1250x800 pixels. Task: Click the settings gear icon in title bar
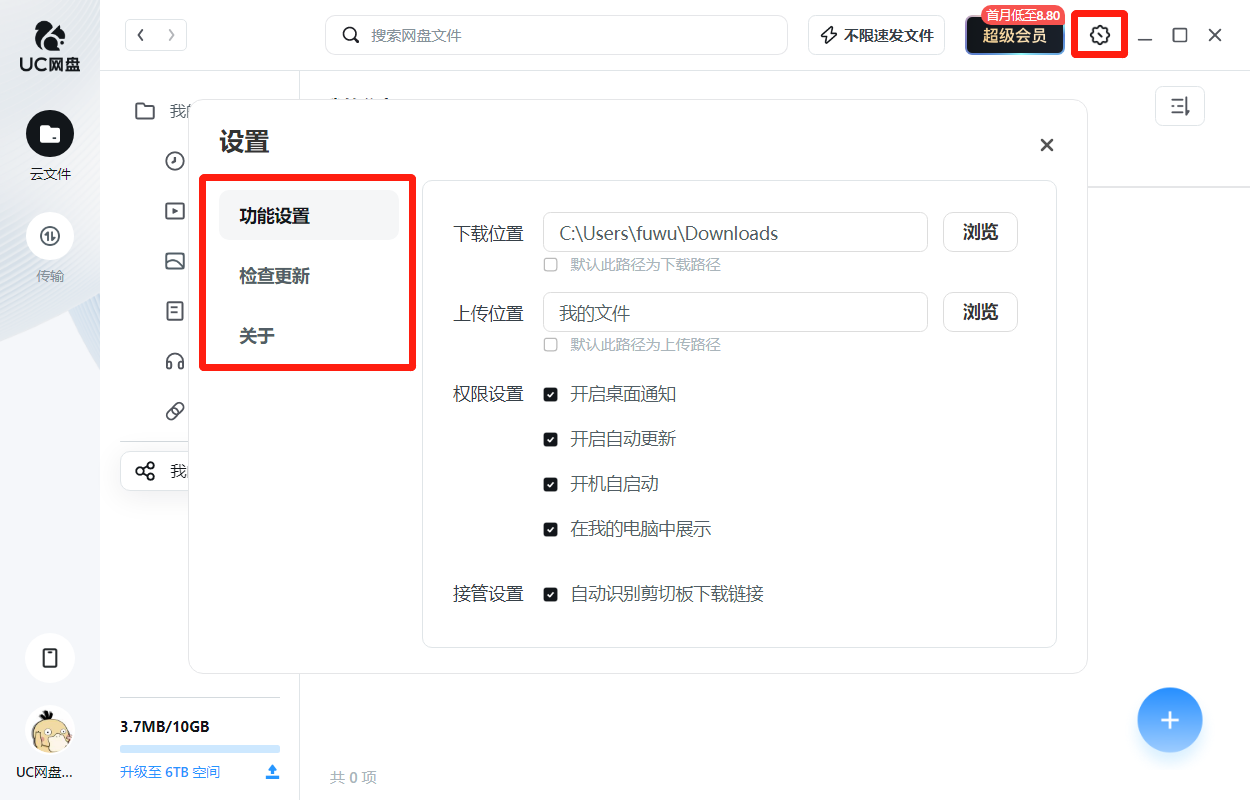pos(1099,35)
